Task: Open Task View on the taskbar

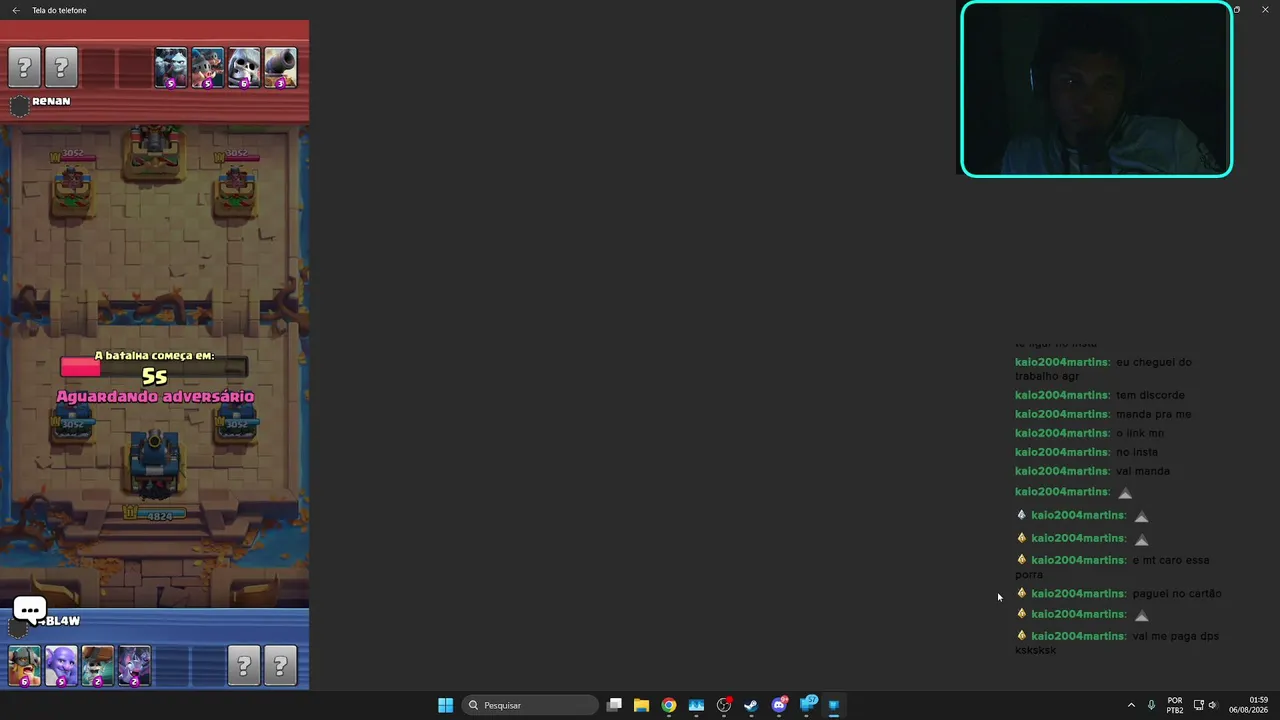Action: click(614, 705)
